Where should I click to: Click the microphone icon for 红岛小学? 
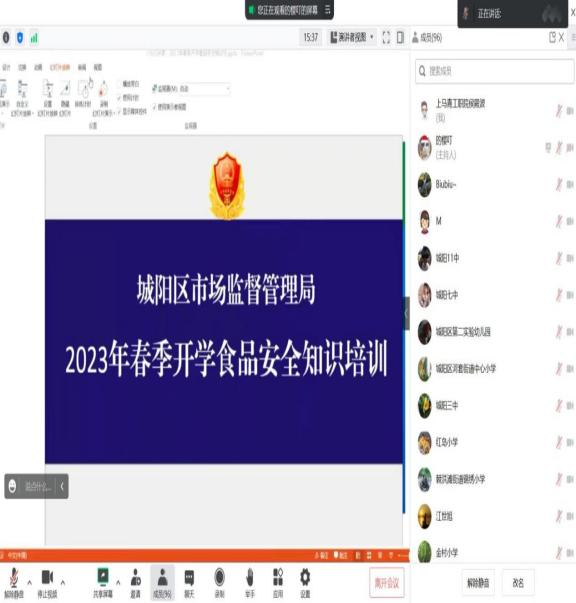click(559, 443)
